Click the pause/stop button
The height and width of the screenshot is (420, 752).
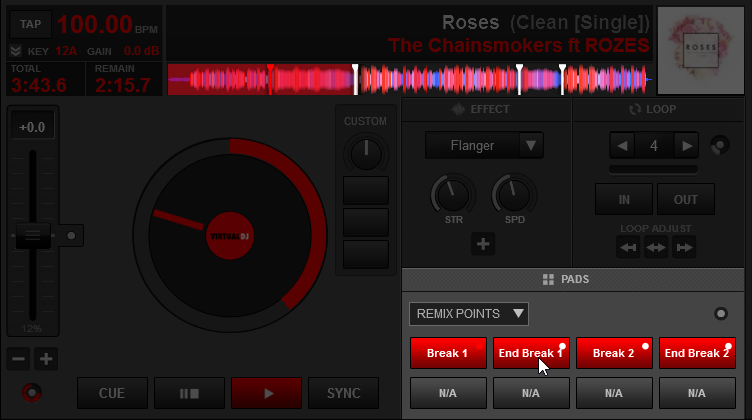(x=189, y=393)
